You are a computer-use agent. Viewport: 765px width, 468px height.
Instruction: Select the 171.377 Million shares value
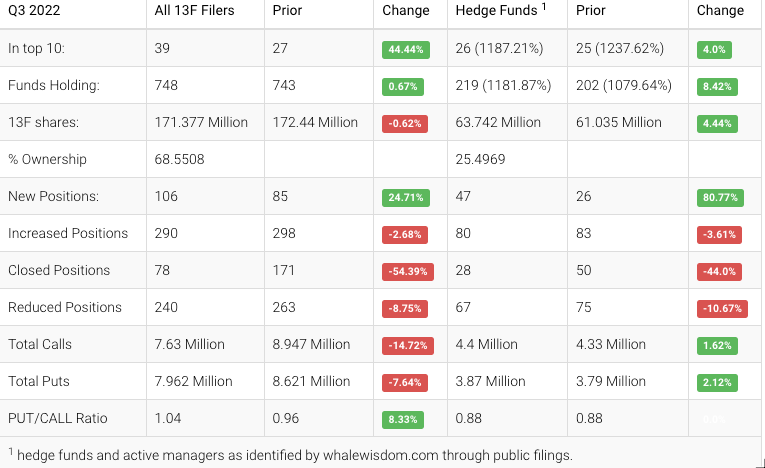201,122
